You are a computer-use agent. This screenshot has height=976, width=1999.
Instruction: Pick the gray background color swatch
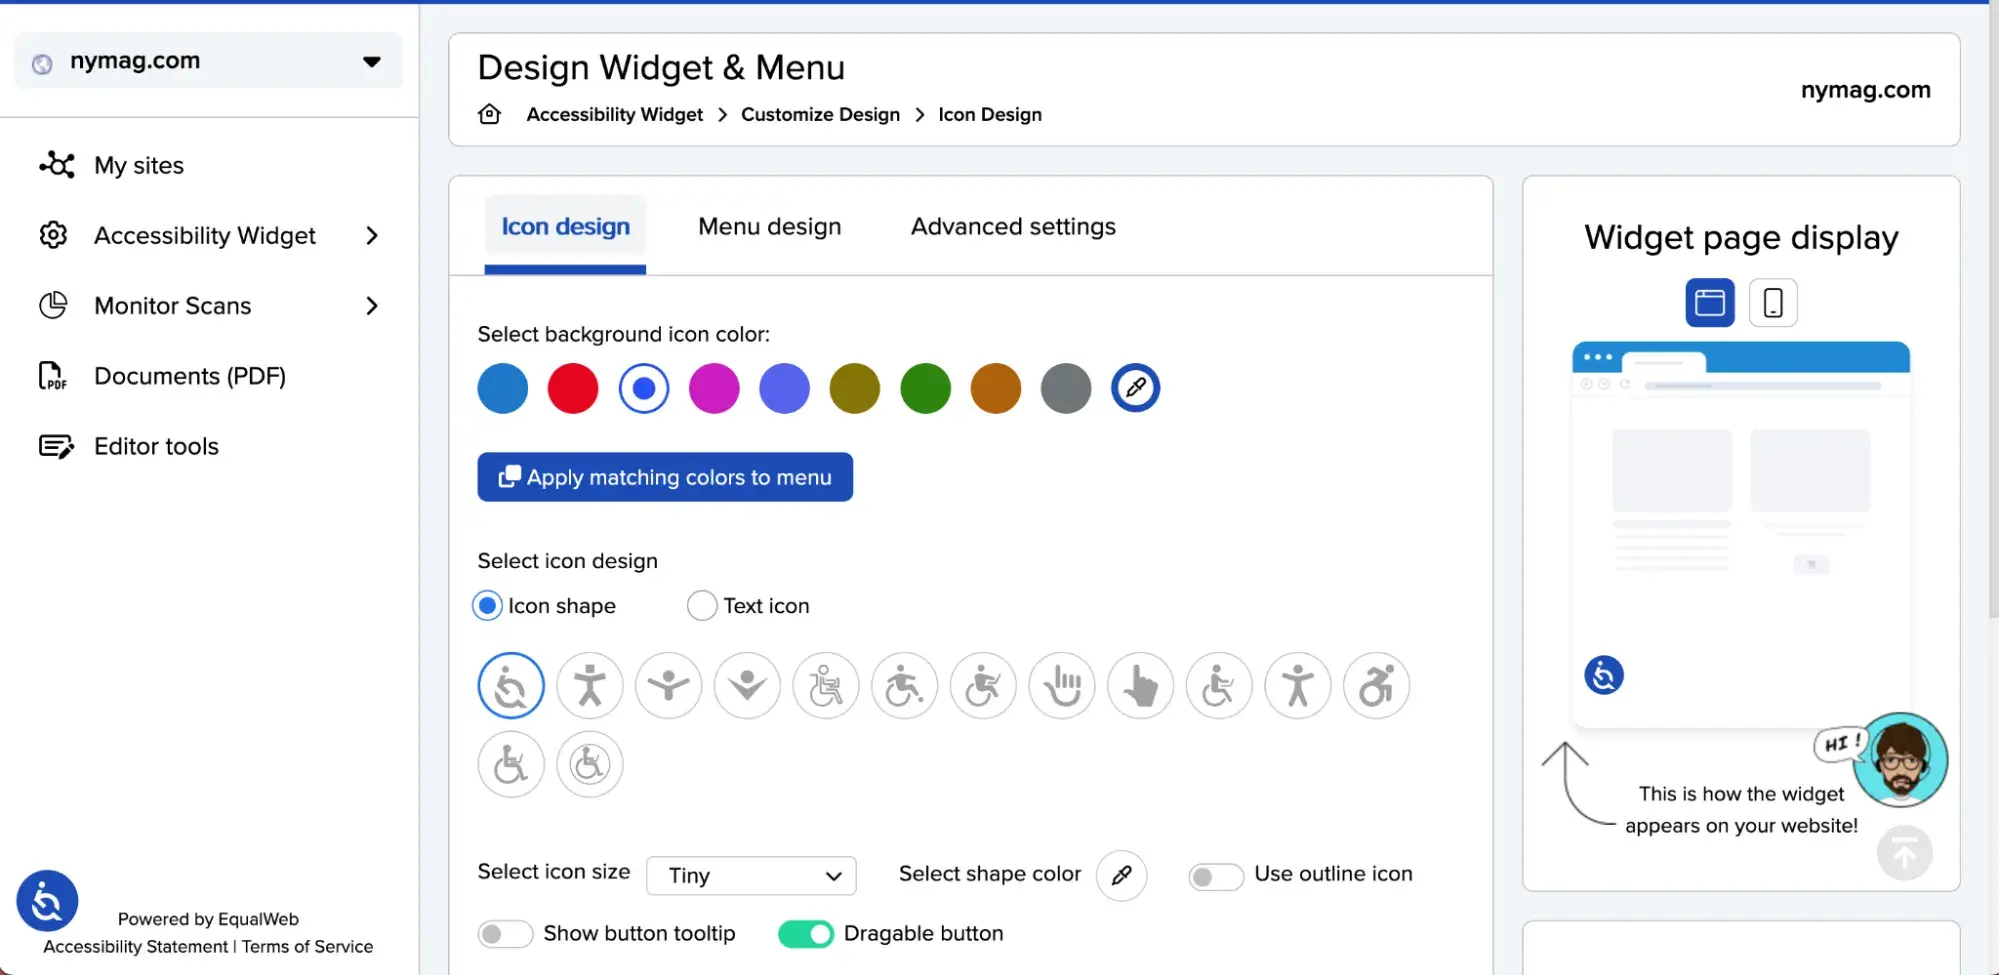click(1066, 388)
